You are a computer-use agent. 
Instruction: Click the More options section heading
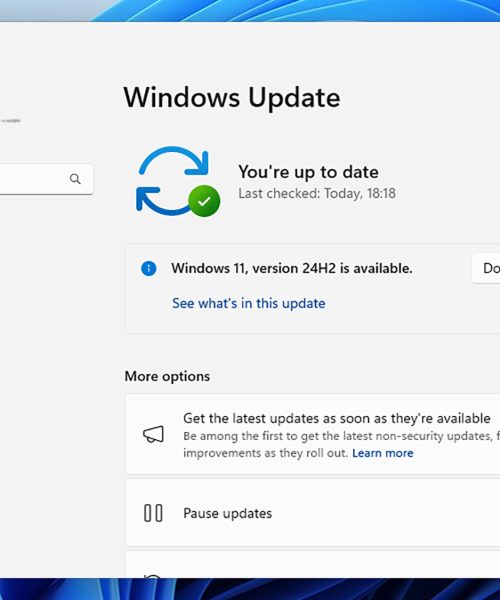click(167, 377)
